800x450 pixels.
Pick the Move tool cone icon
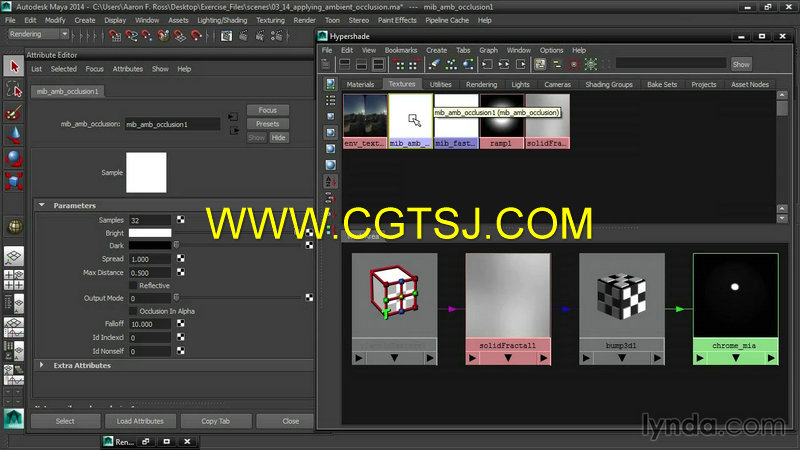(x=14, y=135)
